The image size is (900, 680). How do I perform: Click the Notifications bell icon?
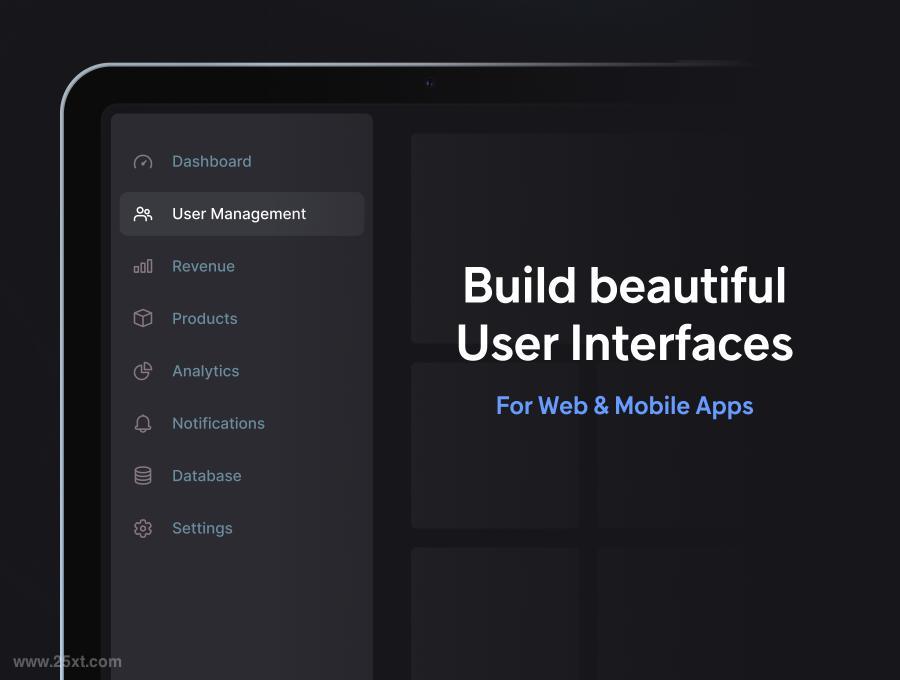coord(143,423)
